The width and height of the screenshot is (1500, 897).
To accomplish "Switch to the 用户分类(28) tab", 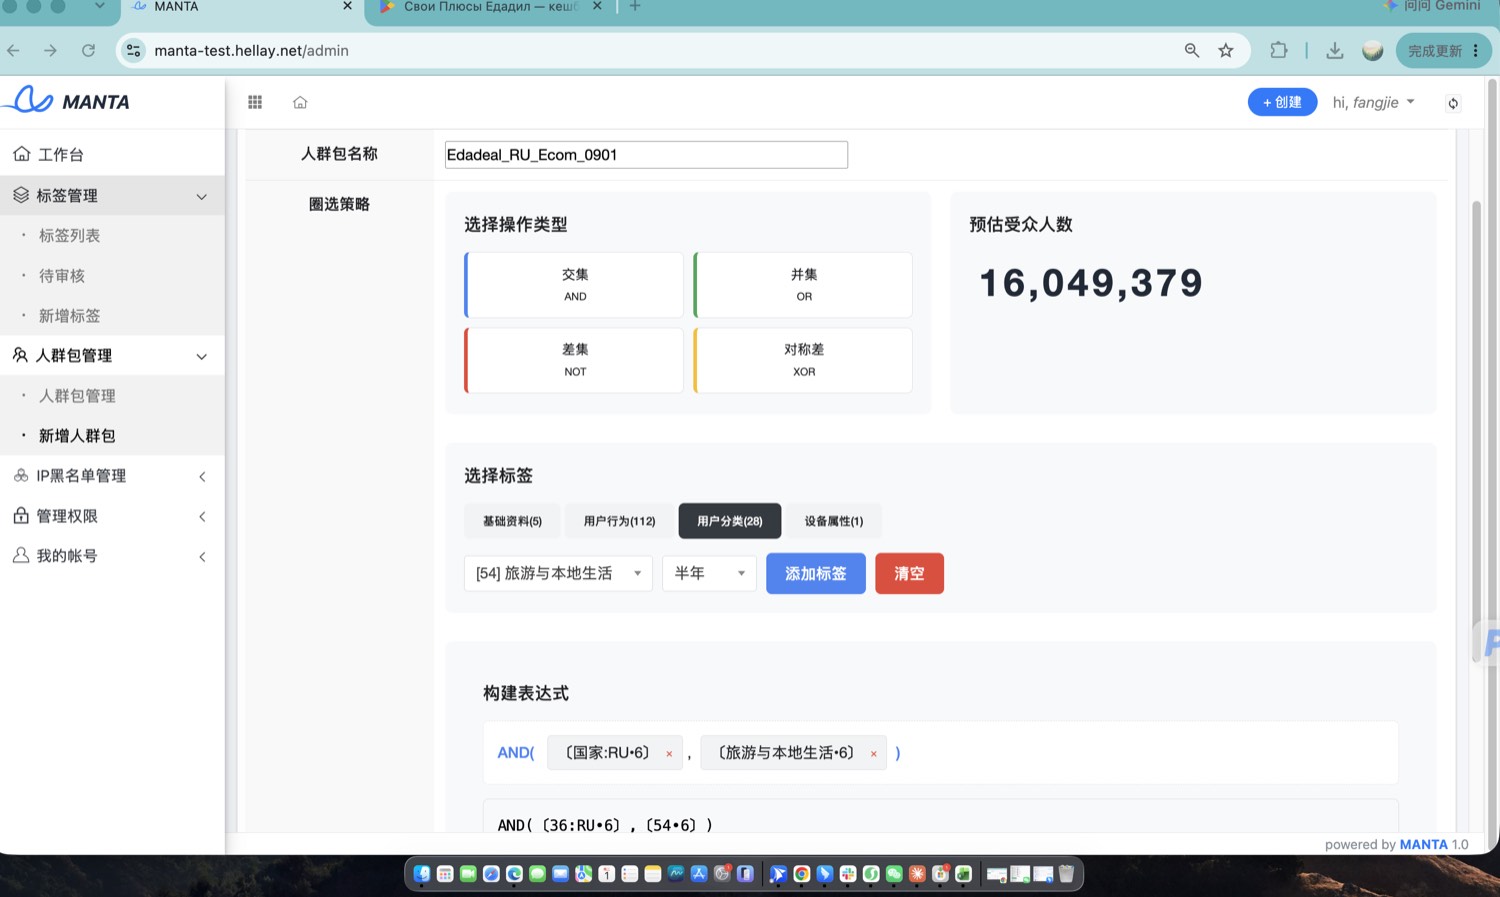I will tap(730, 521).
